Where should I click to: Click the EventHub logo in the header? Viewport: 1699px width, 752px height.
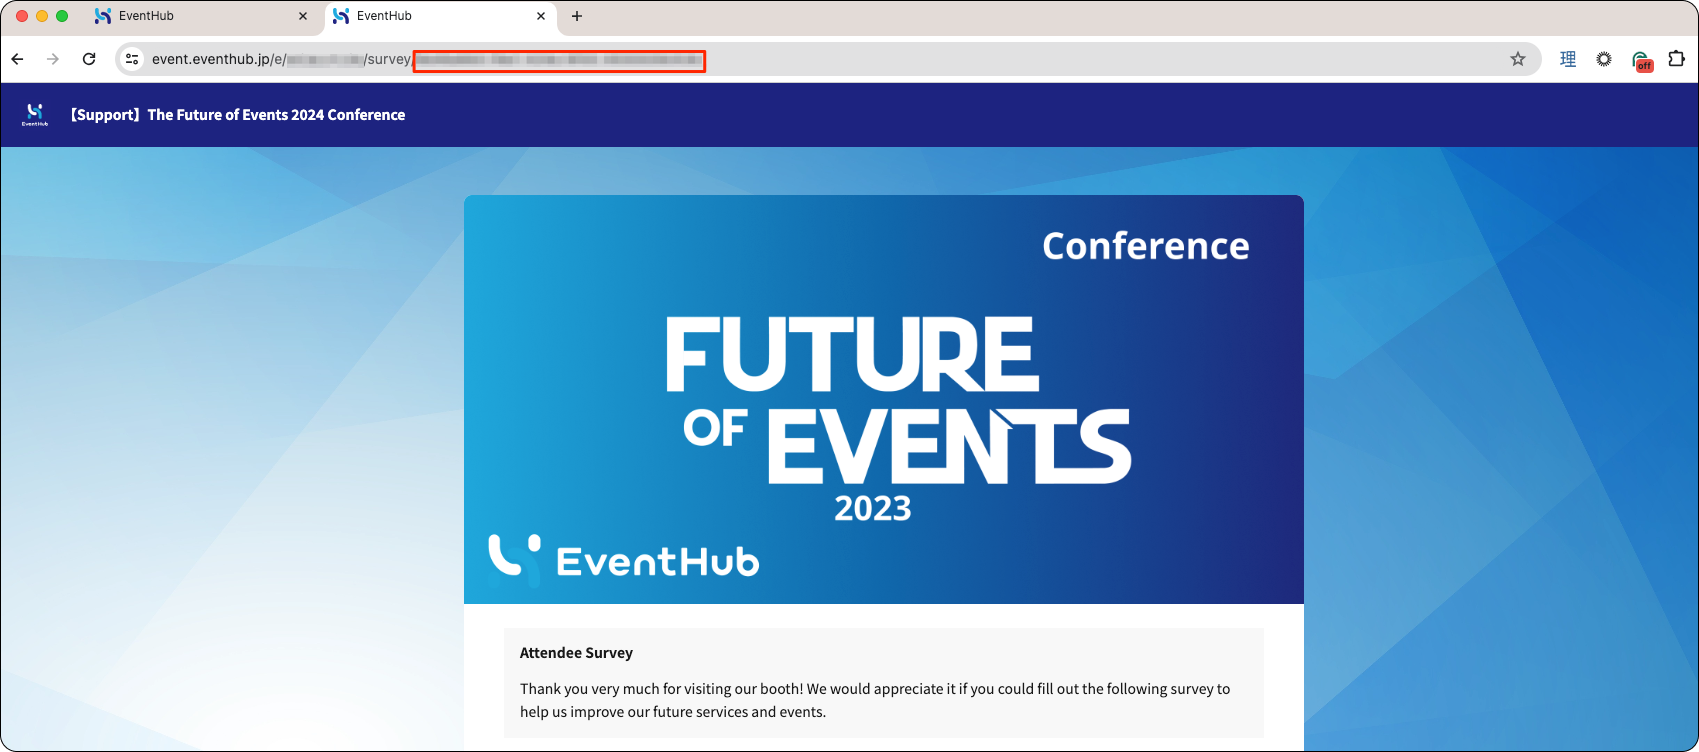coord(35,115)
